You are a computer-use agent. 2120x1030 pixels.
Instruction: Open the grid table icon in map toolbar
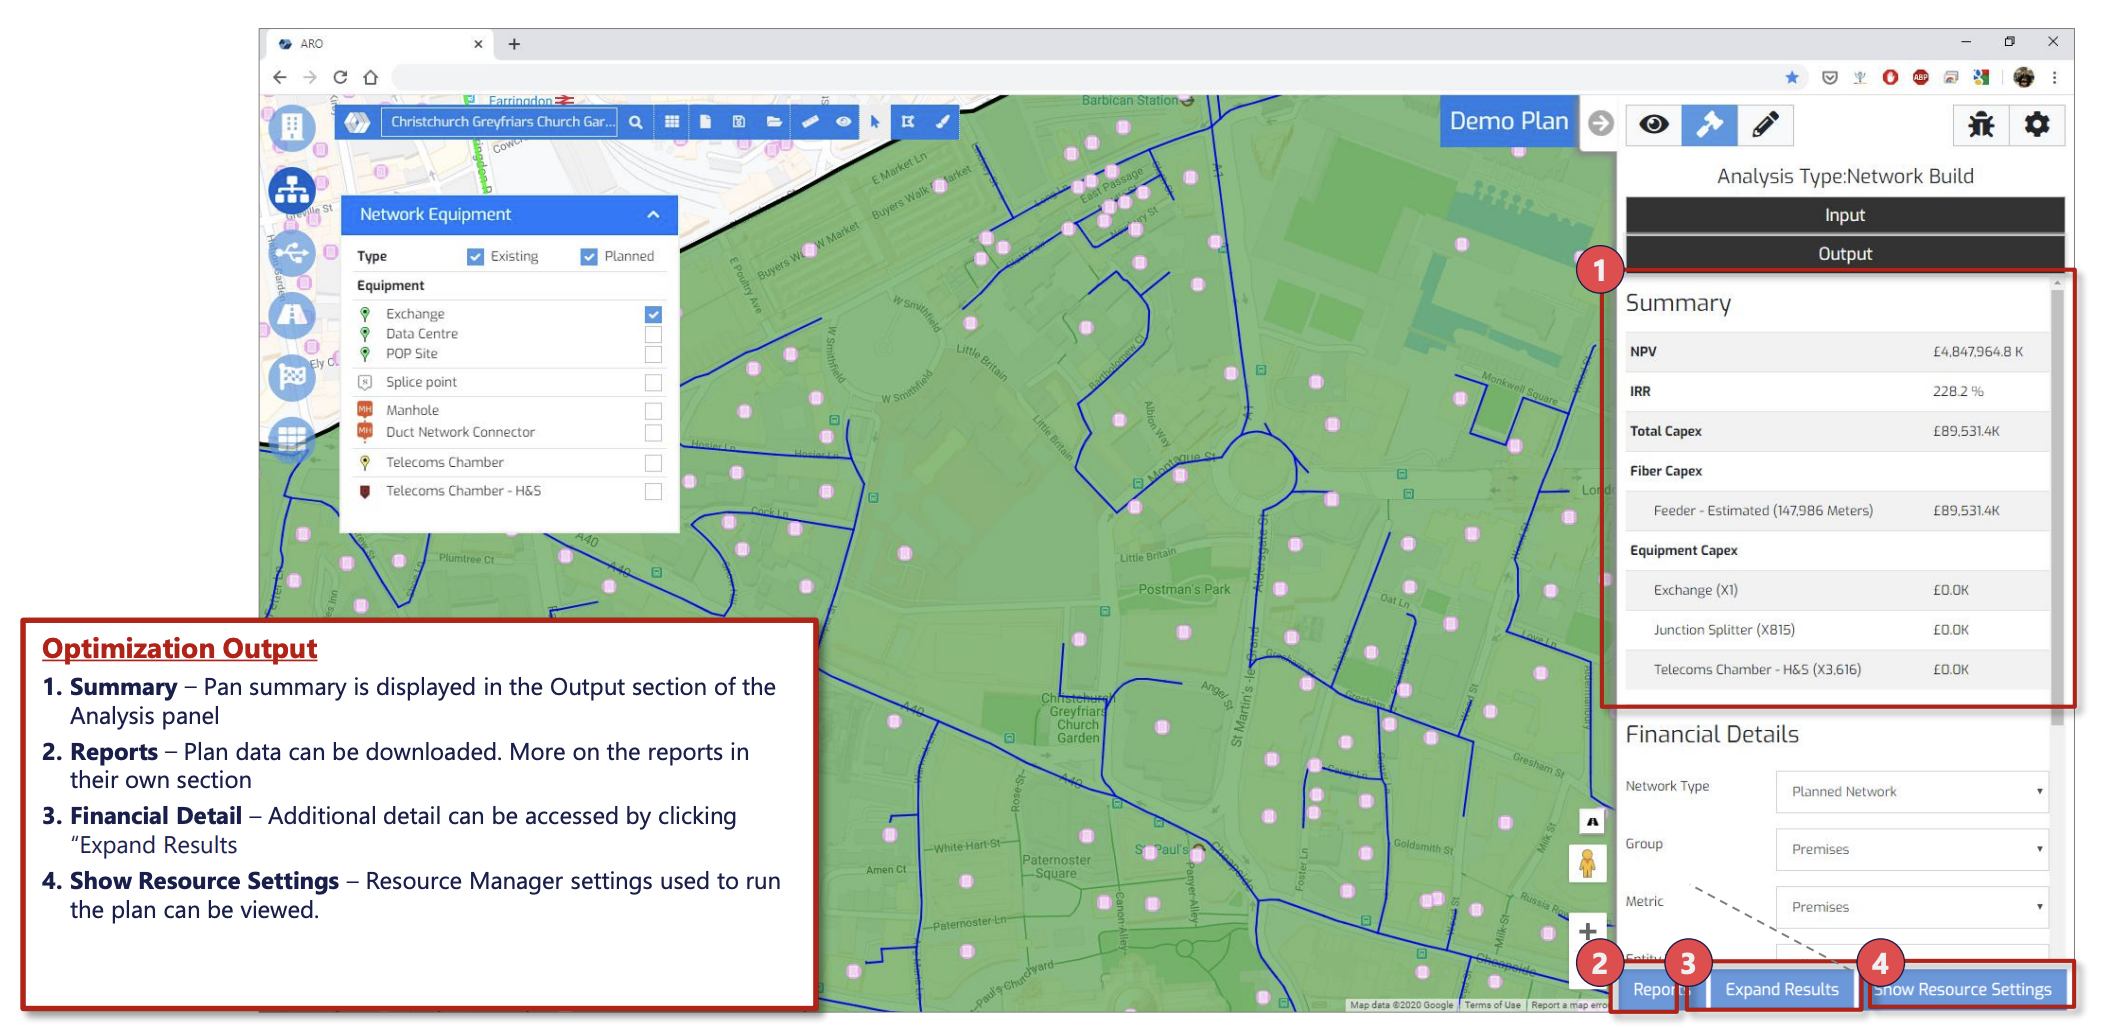(x=672, y=122)
